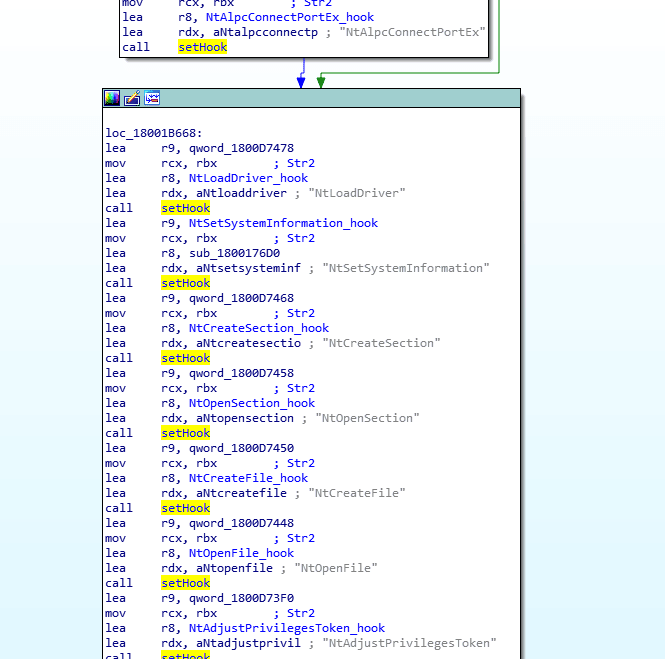The image size is (665, 659).
Task: Click the edit node comment pencil icon
Action: pyautogui.click(x=132, y=98)
